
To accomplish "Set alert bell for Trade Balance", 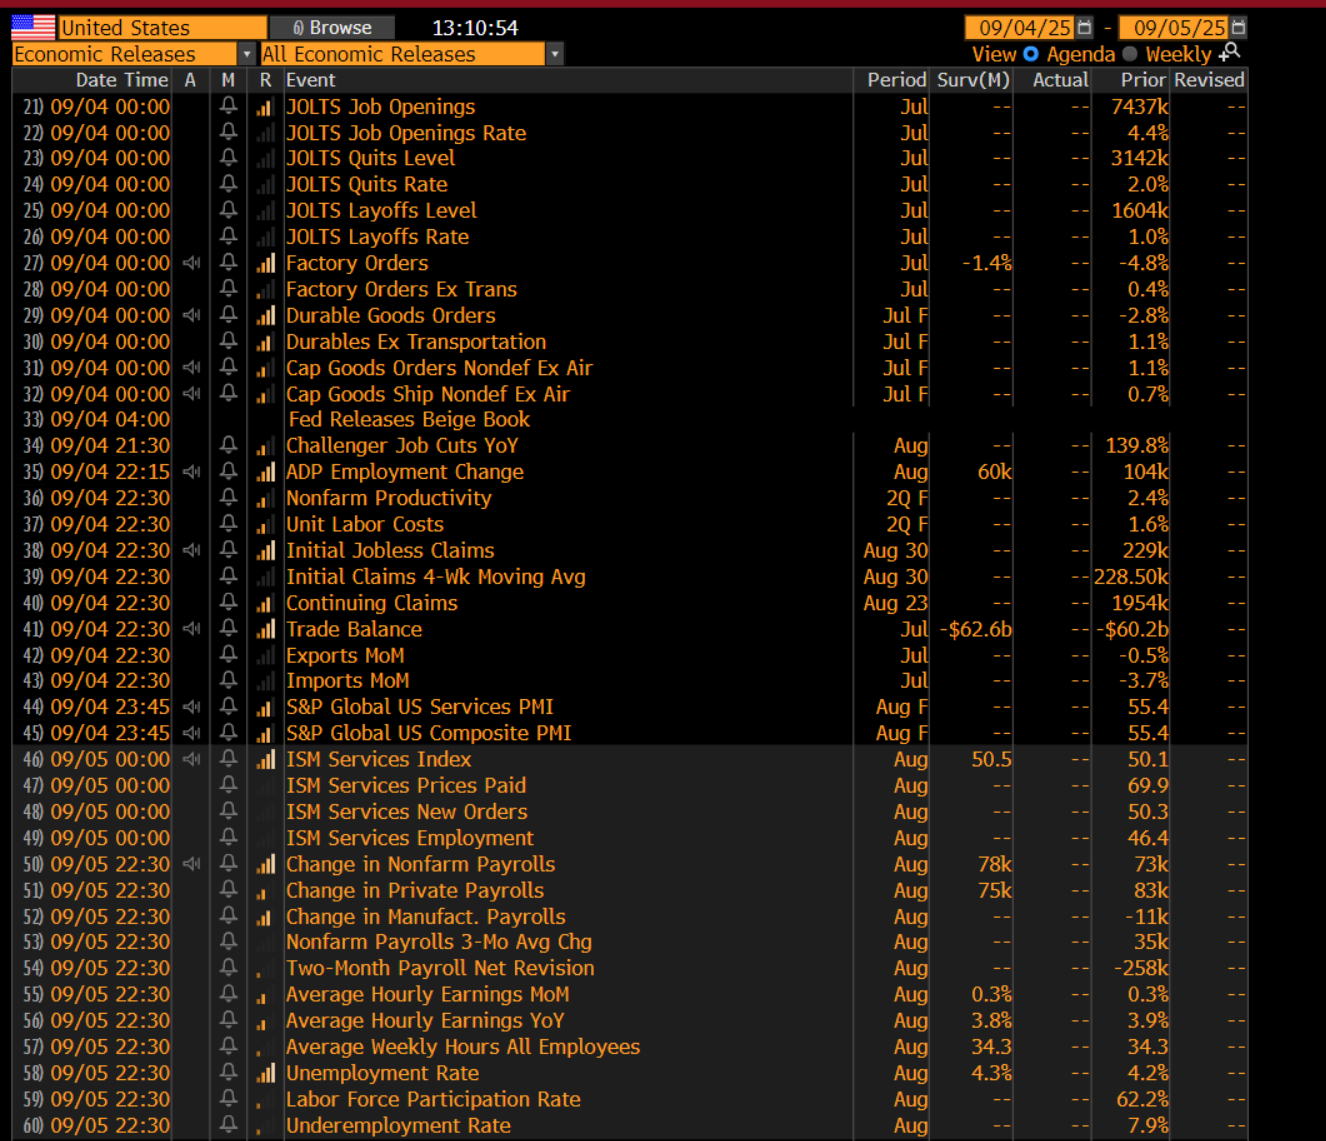I will (229, 628).
